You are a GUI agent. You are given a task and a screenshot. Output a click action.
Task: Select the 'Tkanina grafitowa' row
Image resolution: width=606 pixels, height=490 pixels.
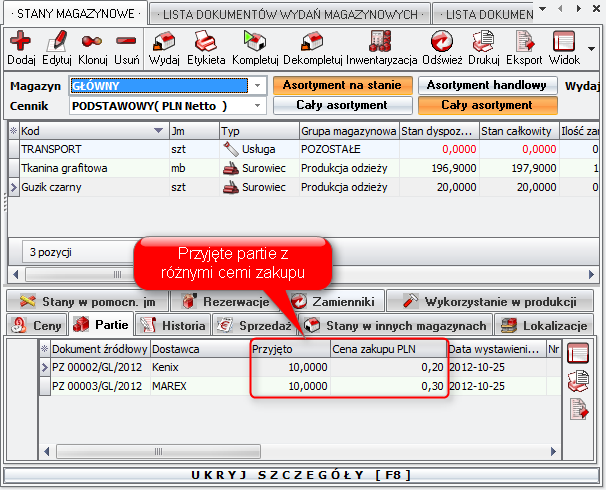click(x=66, y=168)
